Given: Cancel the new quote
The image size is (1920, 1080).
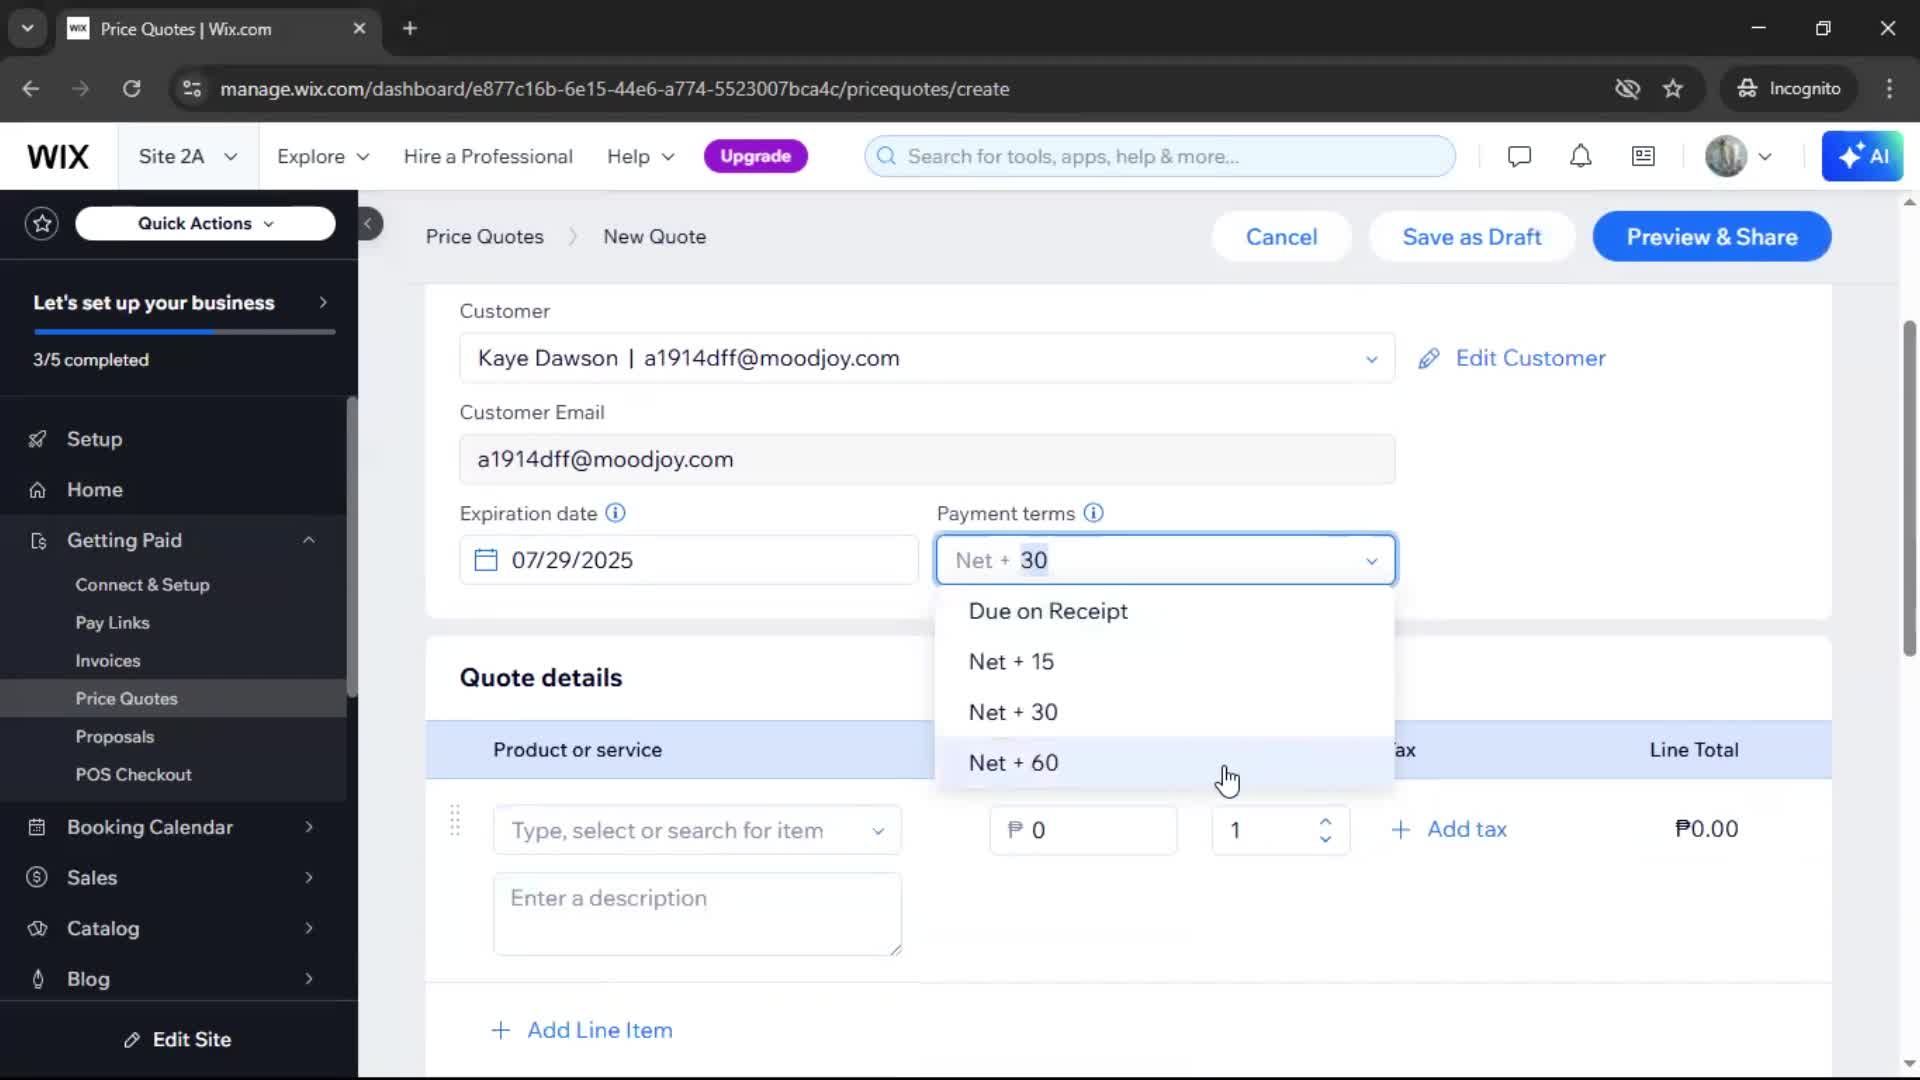Looking at the screenshot, I should tap(1281, 237).
